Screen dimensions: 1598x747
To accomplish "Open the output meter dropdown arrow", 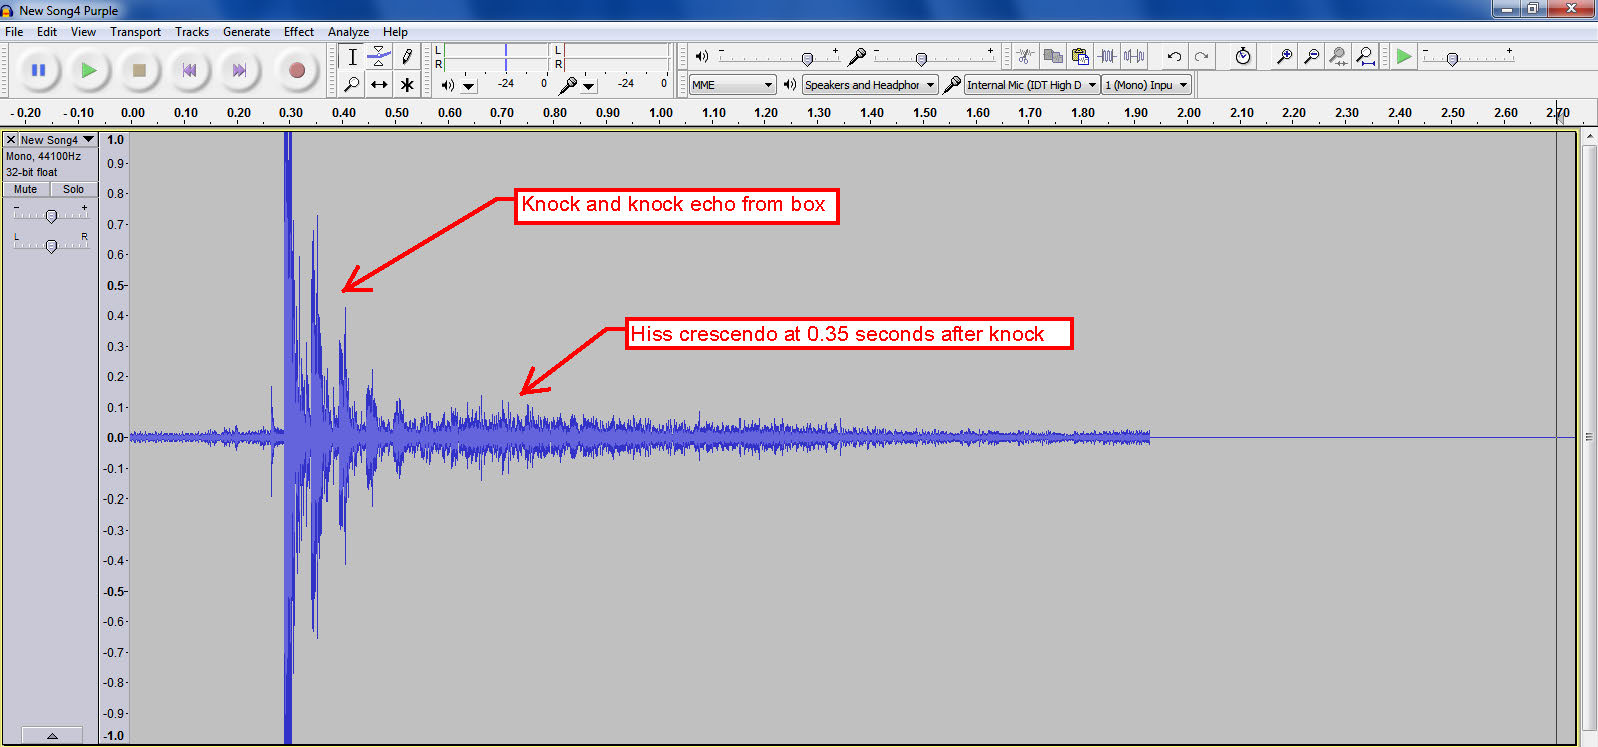I will pos(469,86).
